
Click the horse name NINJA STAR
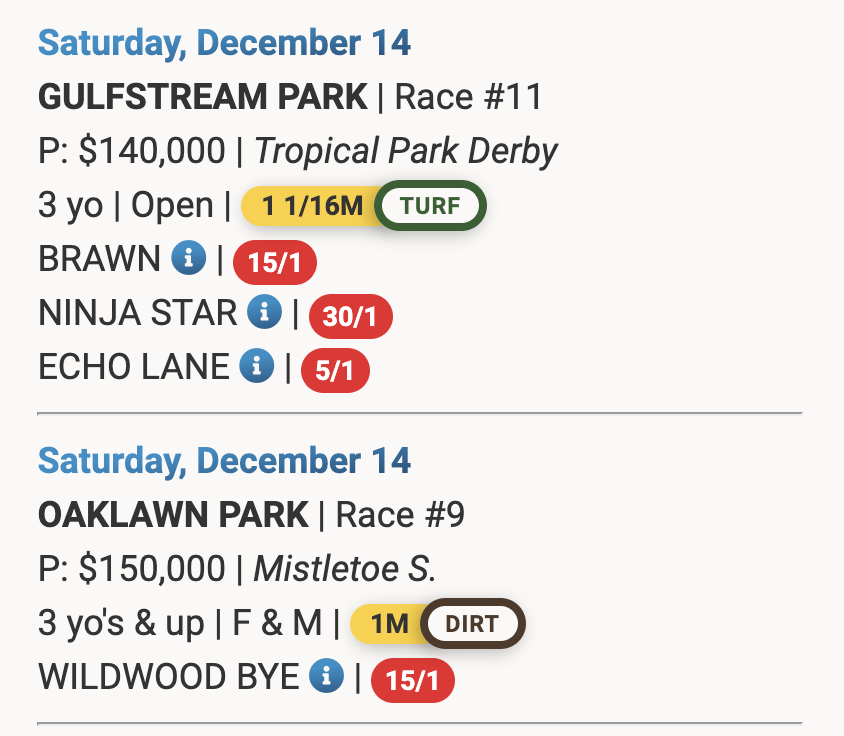(x=137, y=314)
